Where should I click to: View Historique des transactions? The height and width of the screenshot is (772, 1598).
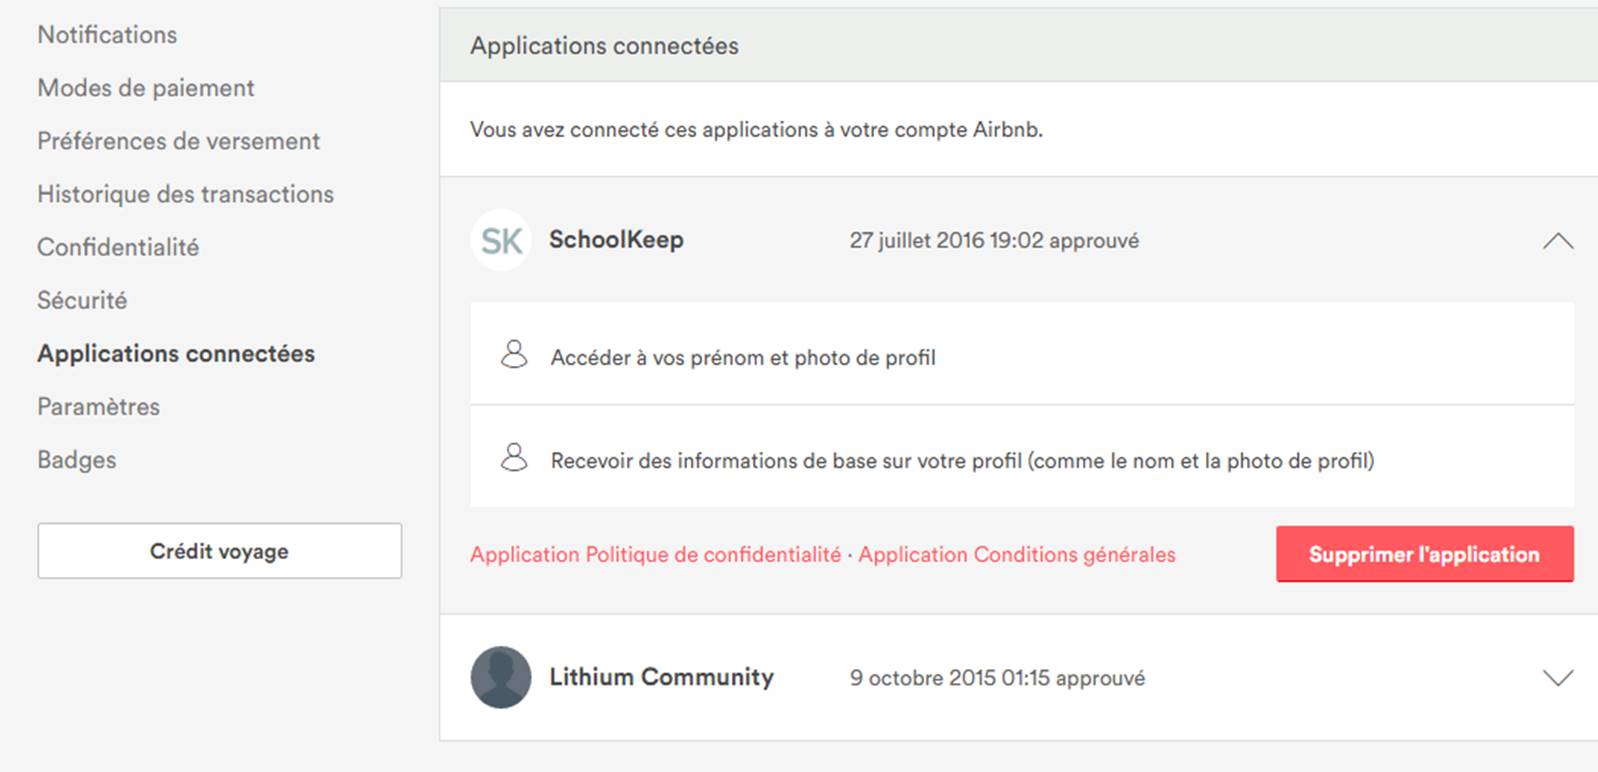pyautogui.click(x=185, y=194)
